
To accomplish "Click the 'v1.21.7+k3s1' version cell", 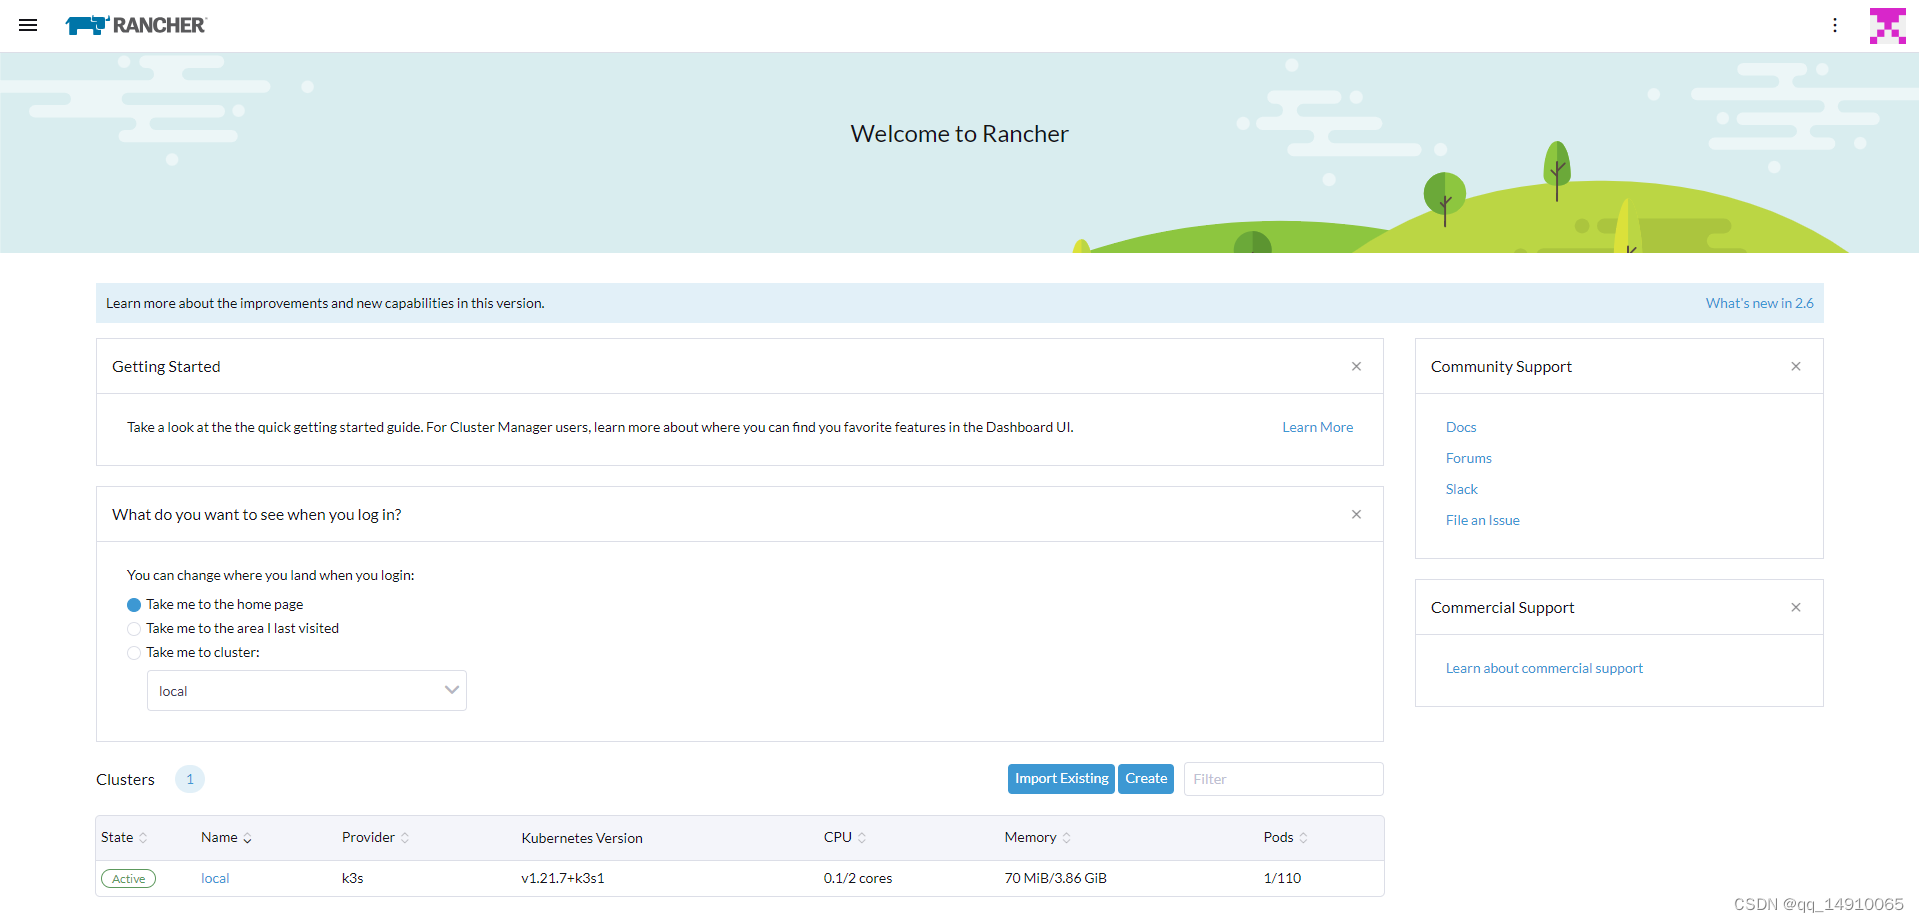I will click(563, 878).
